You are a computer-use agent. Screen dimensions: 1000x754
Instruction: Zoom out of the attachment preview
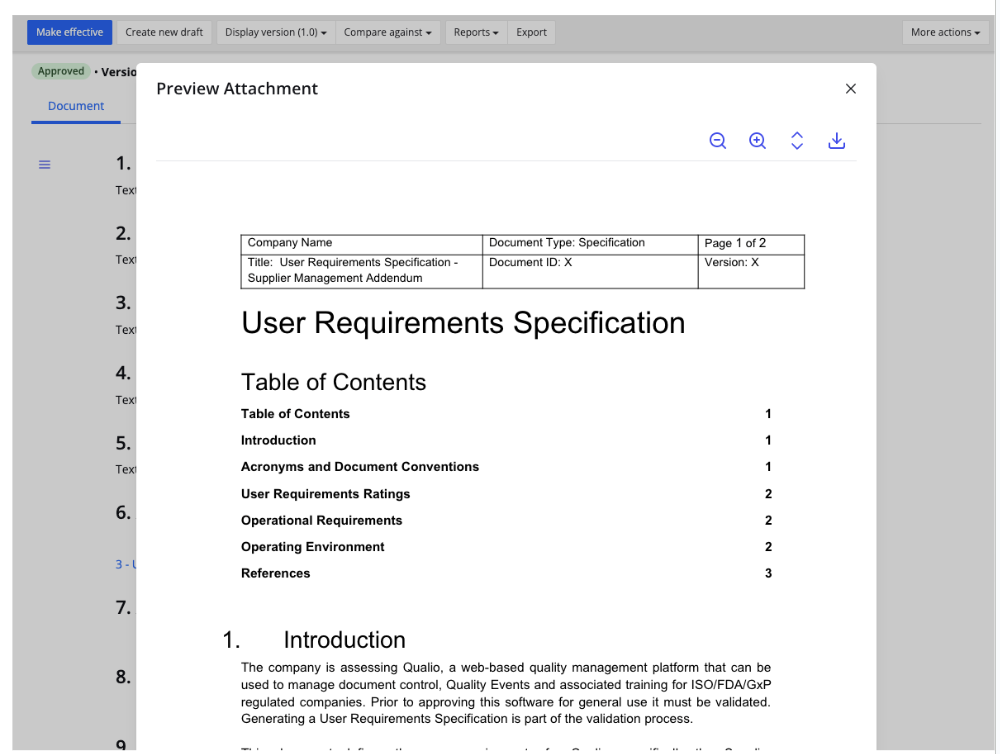717,141
